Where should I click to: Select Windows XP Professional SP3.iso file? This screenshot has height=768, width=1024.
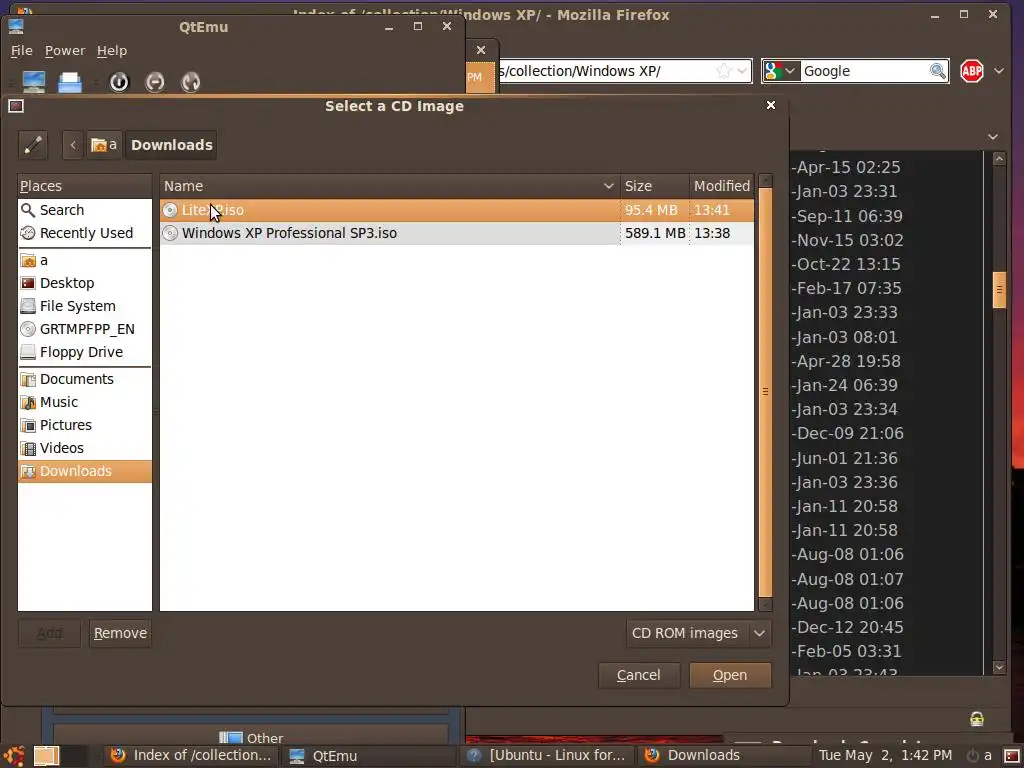(x=456, y=233)
